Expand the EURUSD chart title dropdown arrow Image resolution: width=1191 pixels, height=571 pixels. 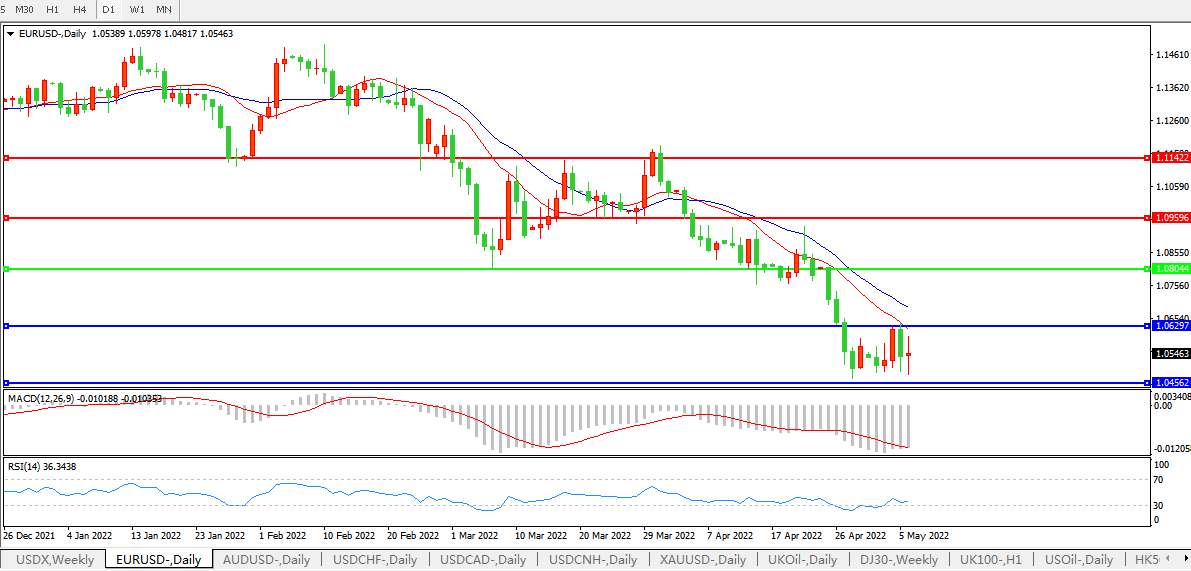pos(10,33)
